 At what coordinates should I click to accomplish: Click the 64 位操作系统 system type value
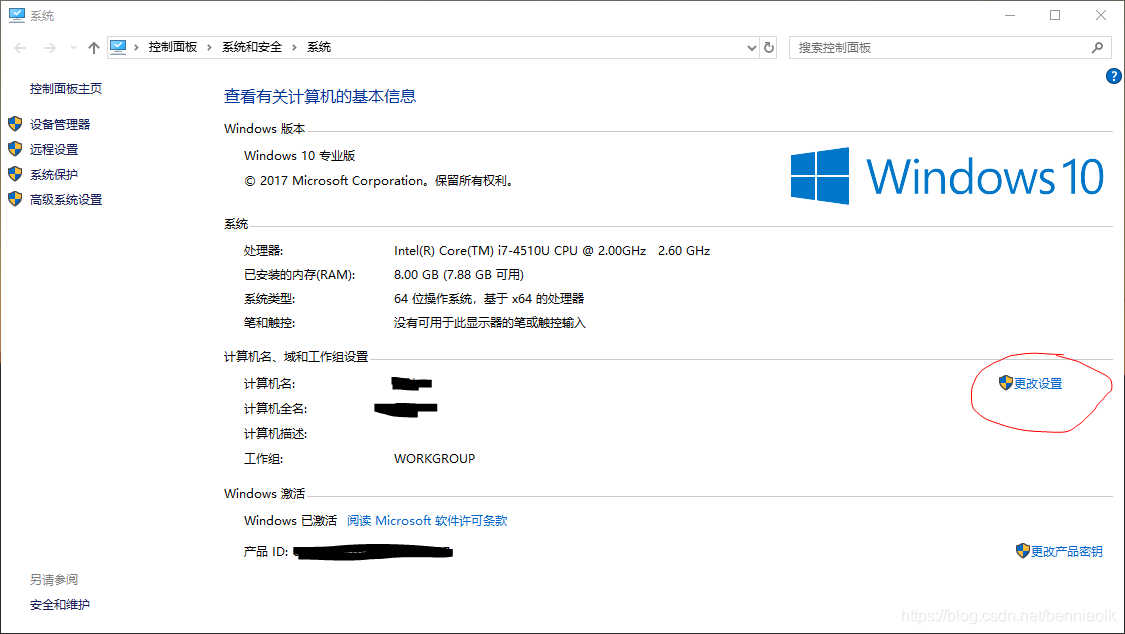click(489, 298)
